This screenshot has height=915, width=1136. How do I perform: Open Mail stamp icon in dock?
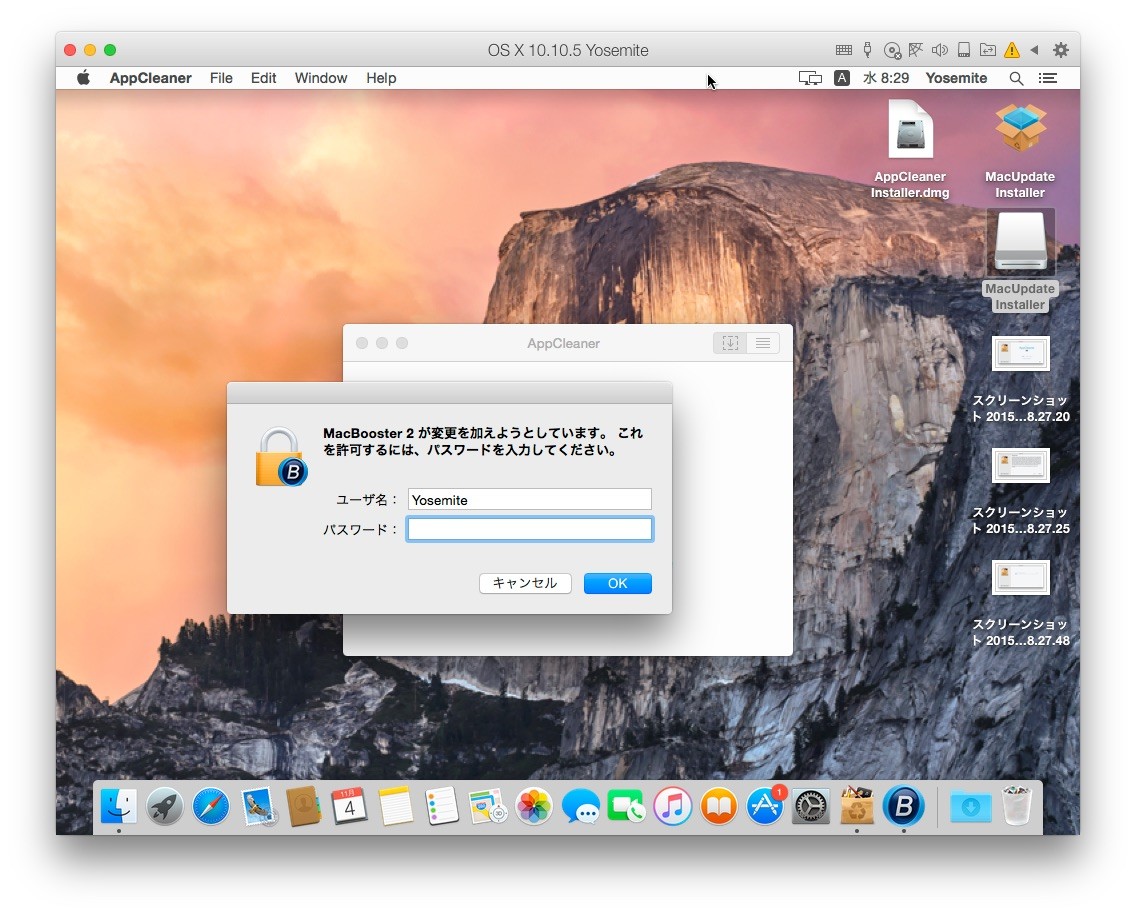[257, 806]
